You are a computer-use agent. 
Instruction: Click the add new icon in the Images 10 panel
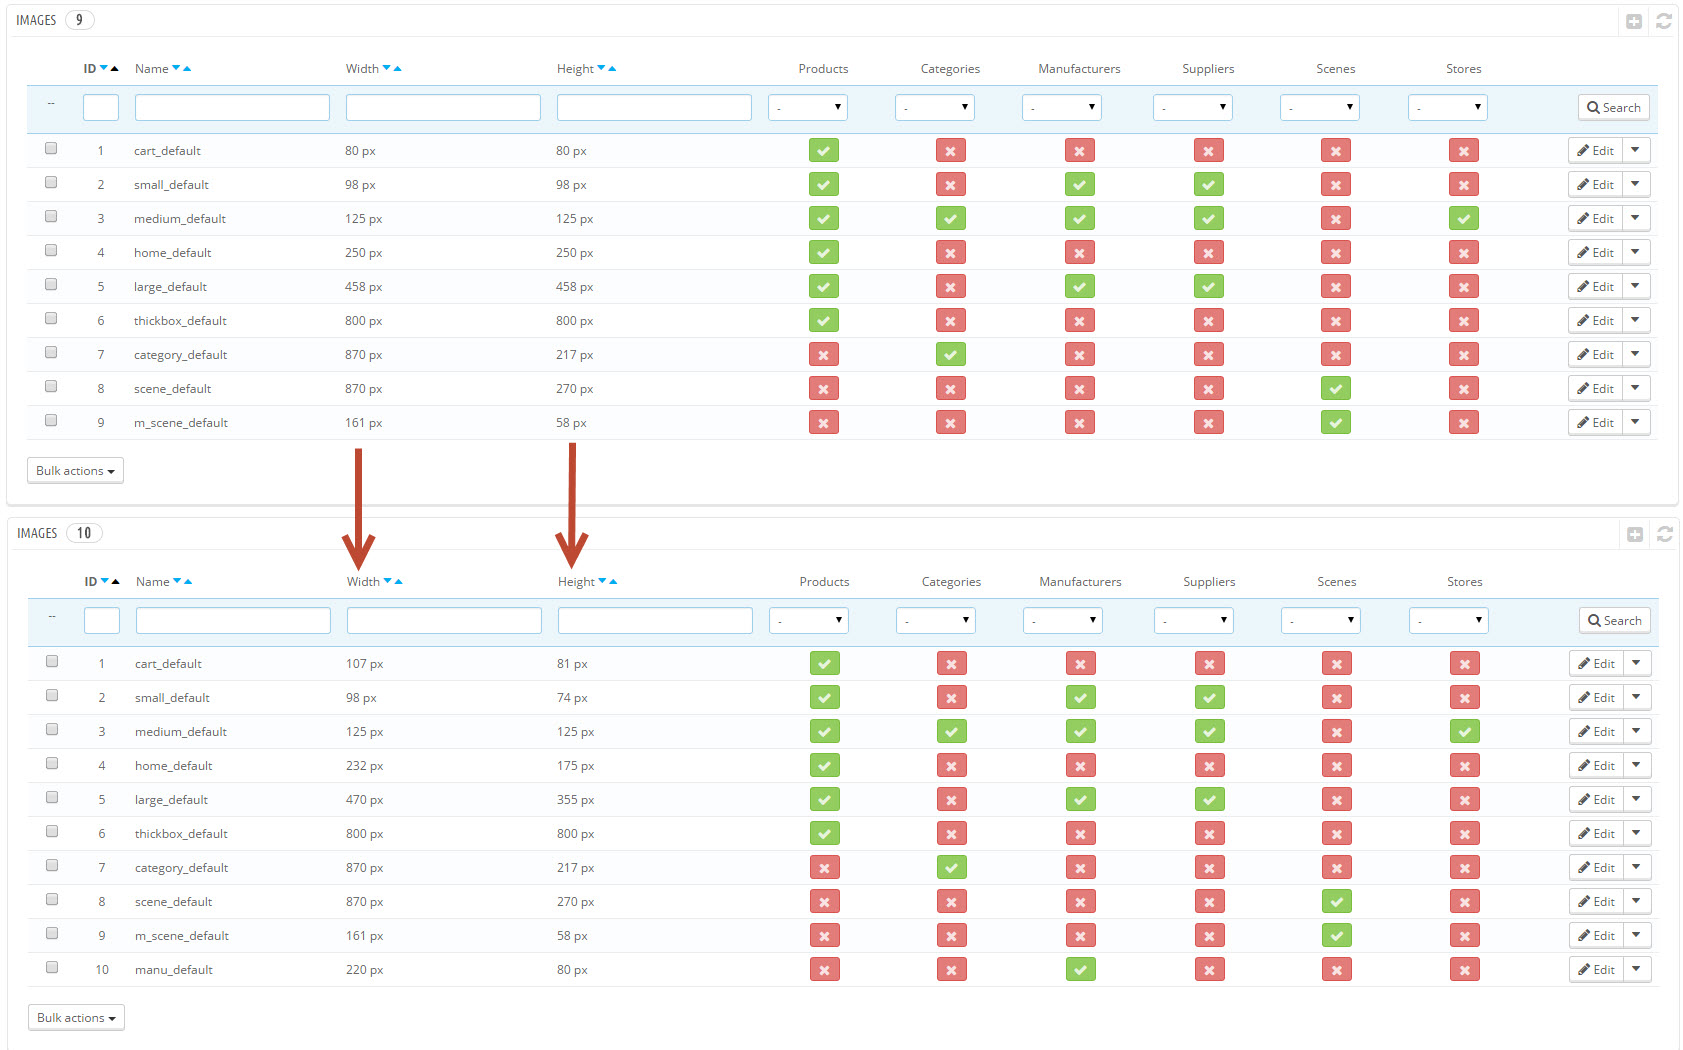(1634, 534)
